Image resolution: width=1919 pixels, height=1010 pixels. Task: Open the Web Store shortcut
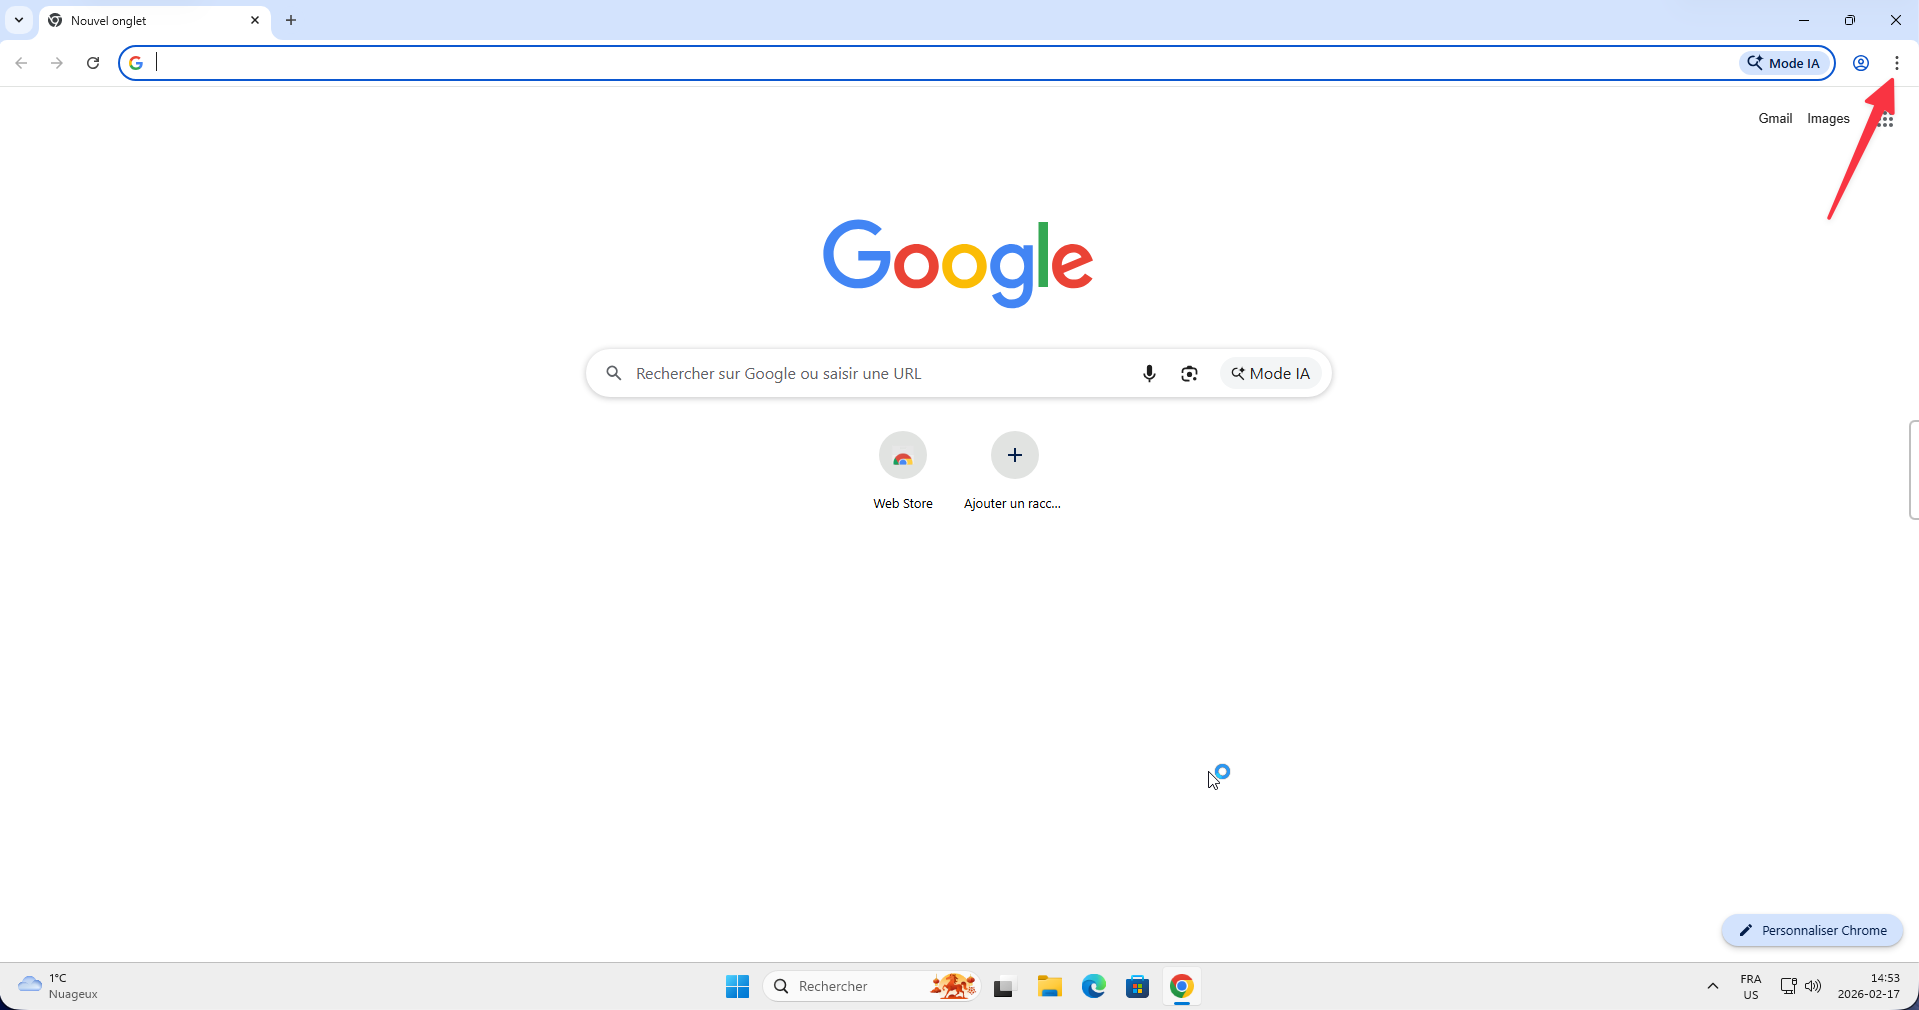click(903, 471)
